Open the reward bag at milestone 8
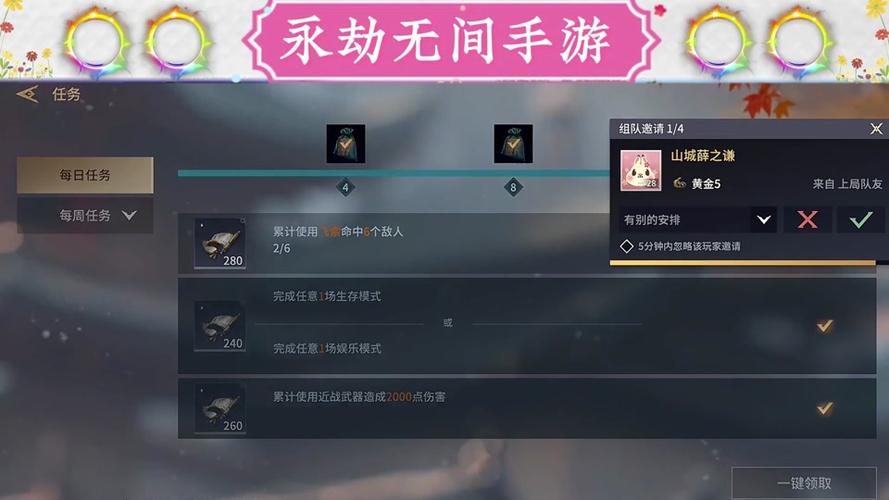The width and height of the screenshot is (889, 500). tap(513, 144)
